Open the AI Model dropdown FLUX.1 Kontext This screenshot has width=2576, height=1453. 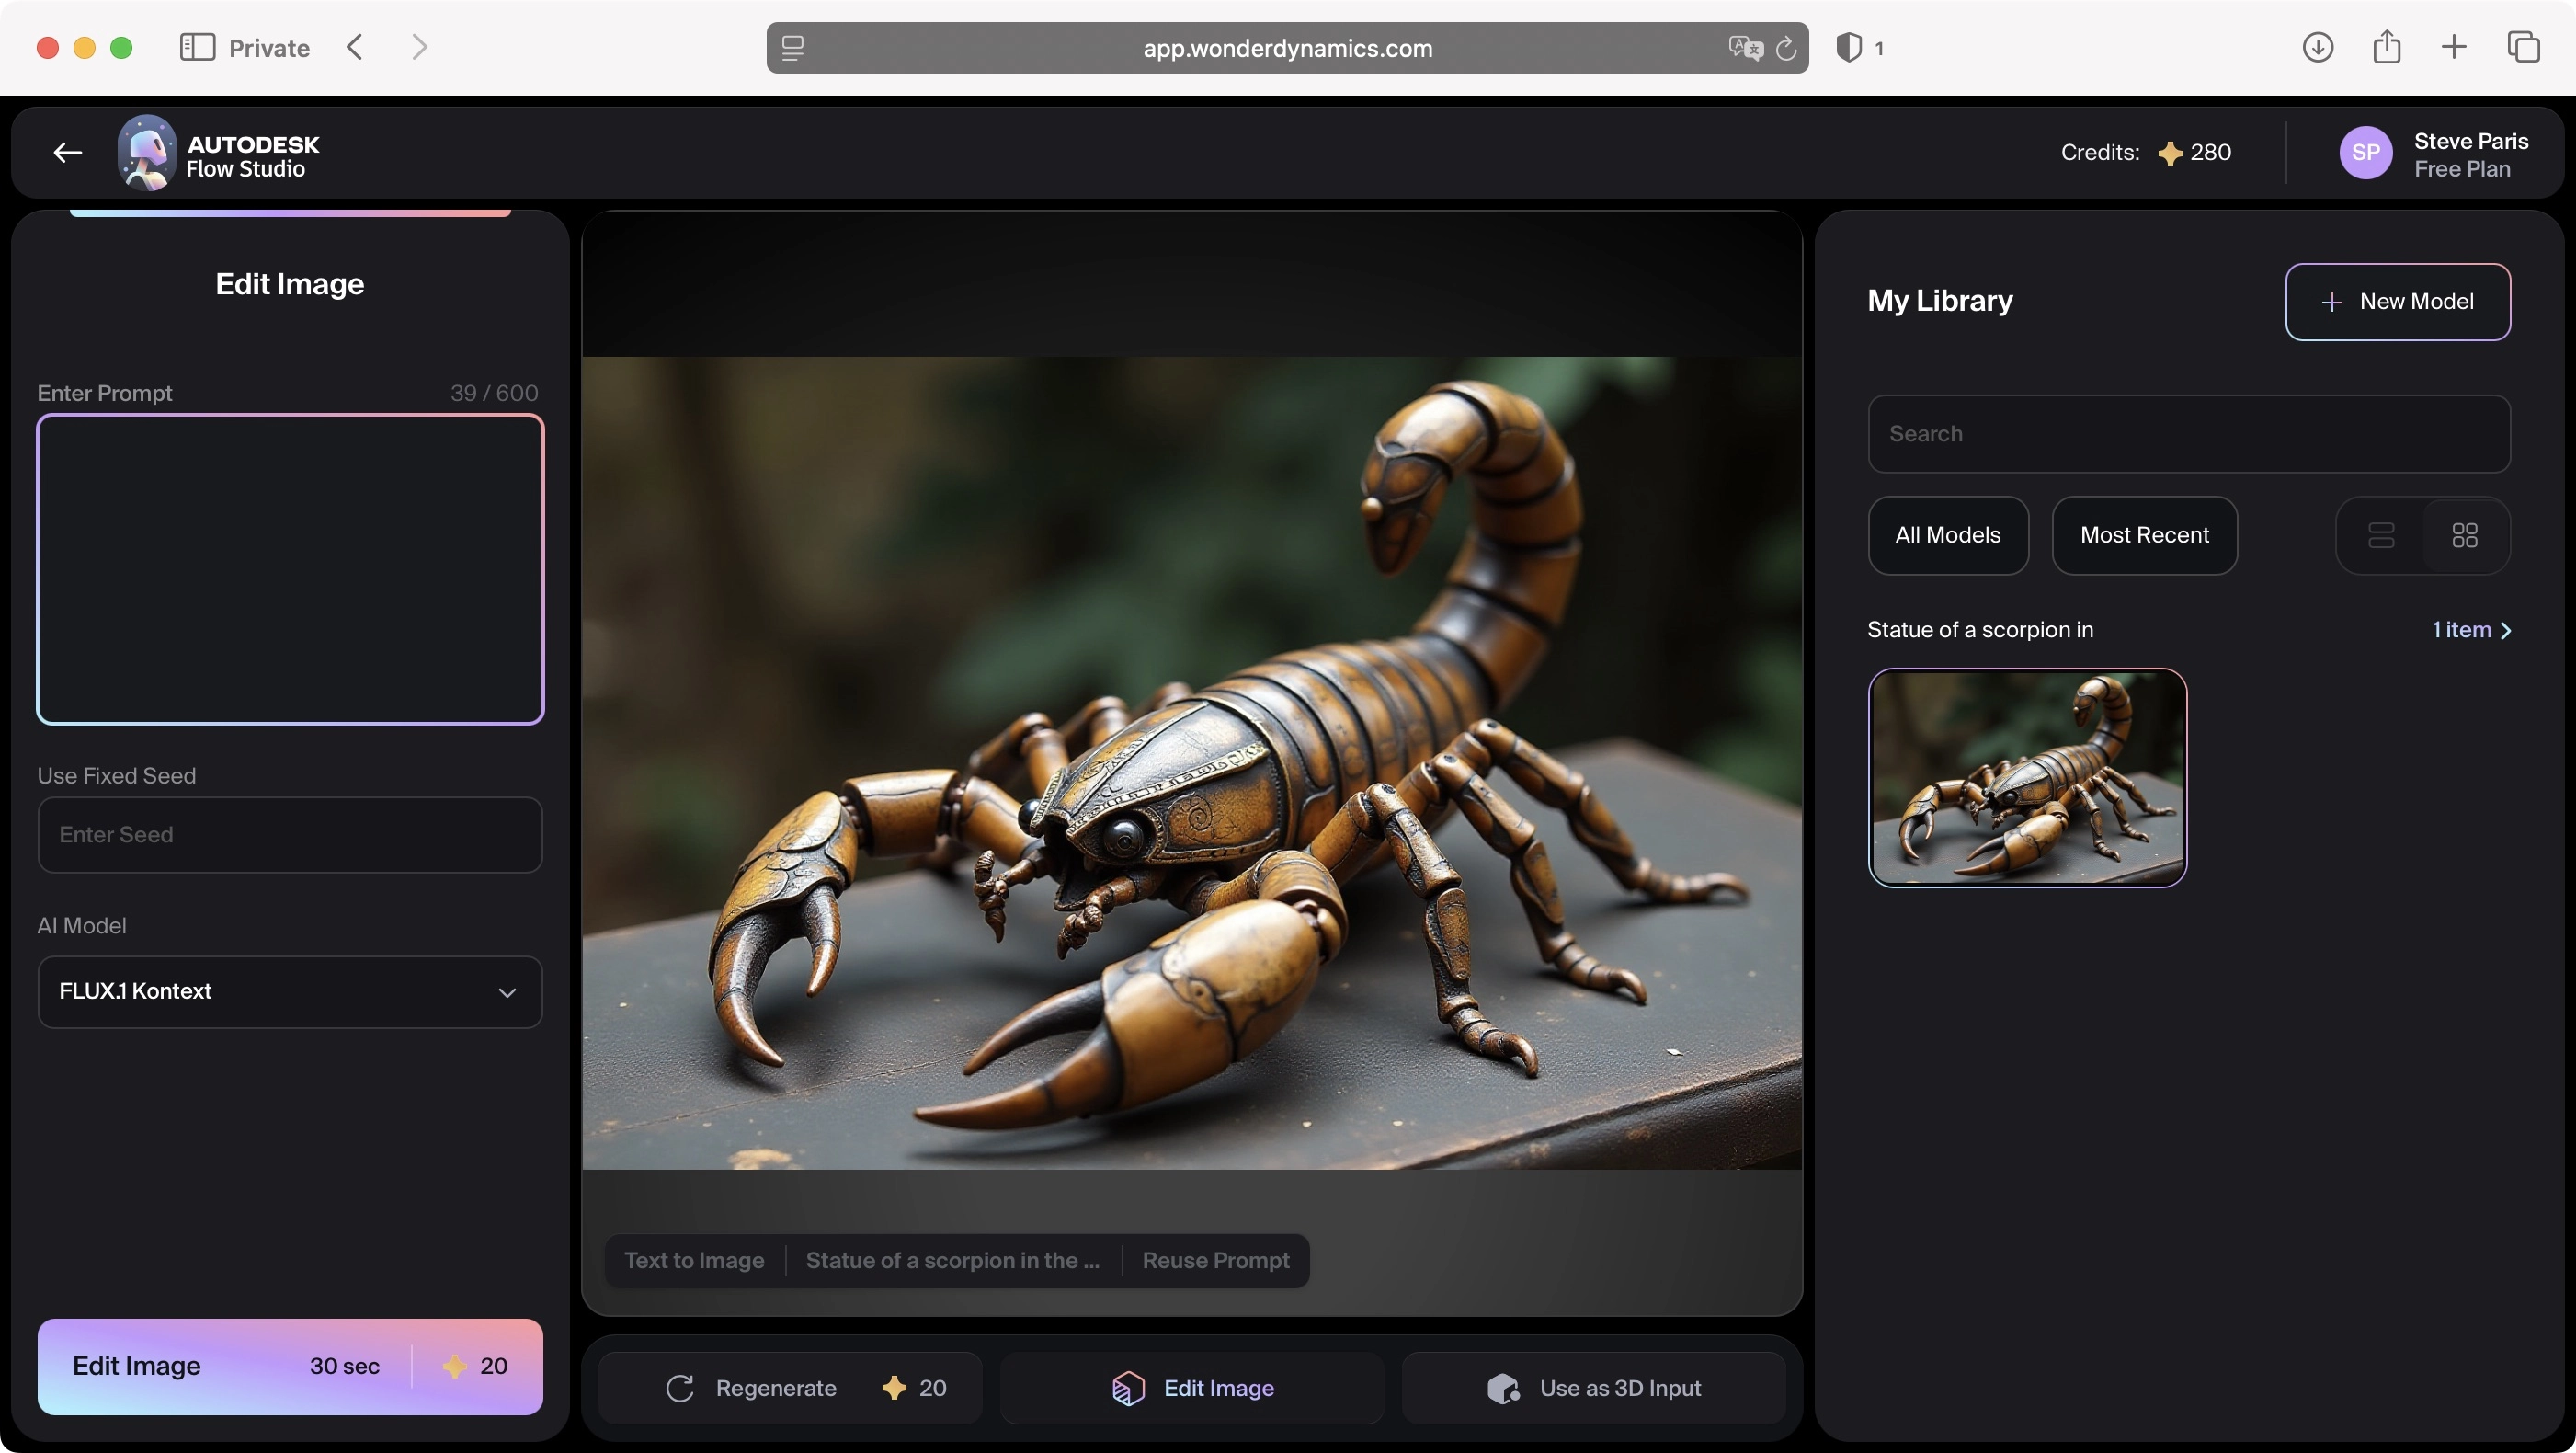[x=290, y=991]
